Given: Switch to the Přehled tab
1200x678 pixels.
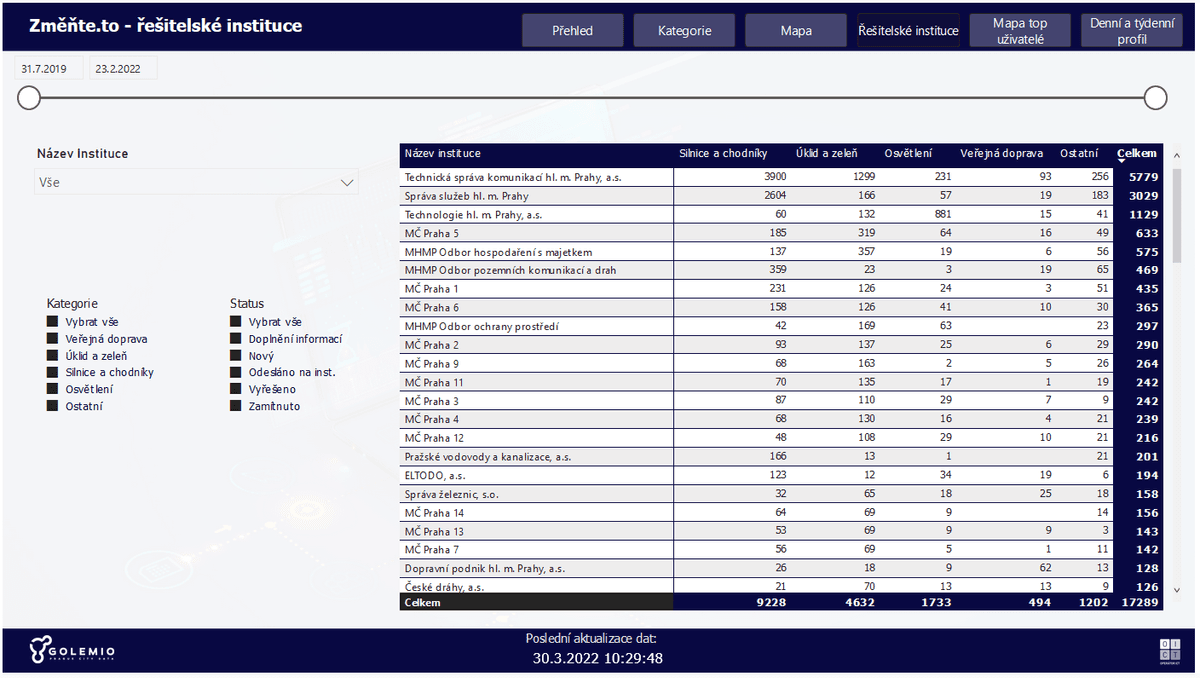Looking at the screenshot, I should tap(572, 31).
